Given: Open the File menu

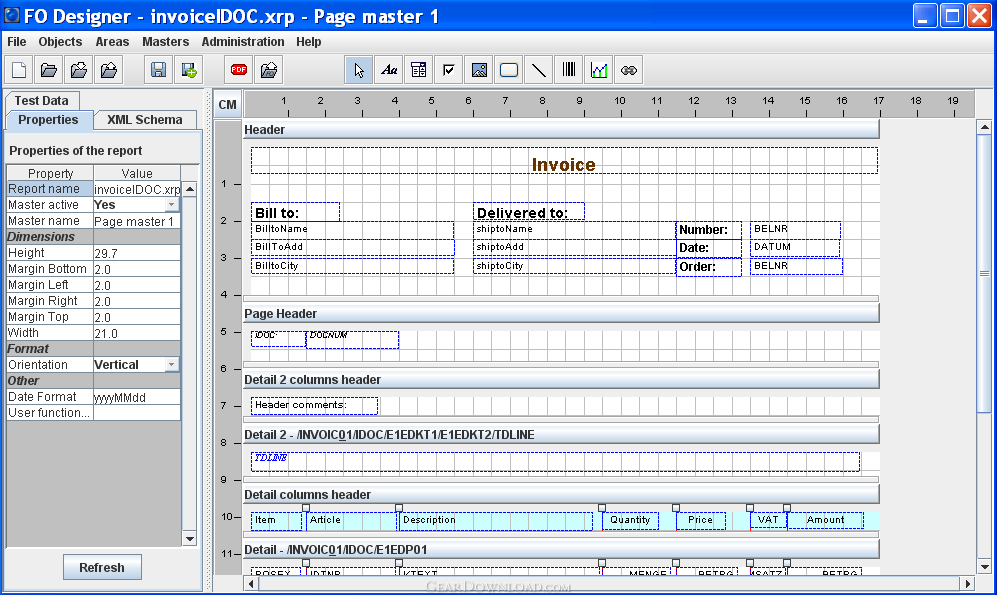Looking at the screenshot, I should pos(17,41).
